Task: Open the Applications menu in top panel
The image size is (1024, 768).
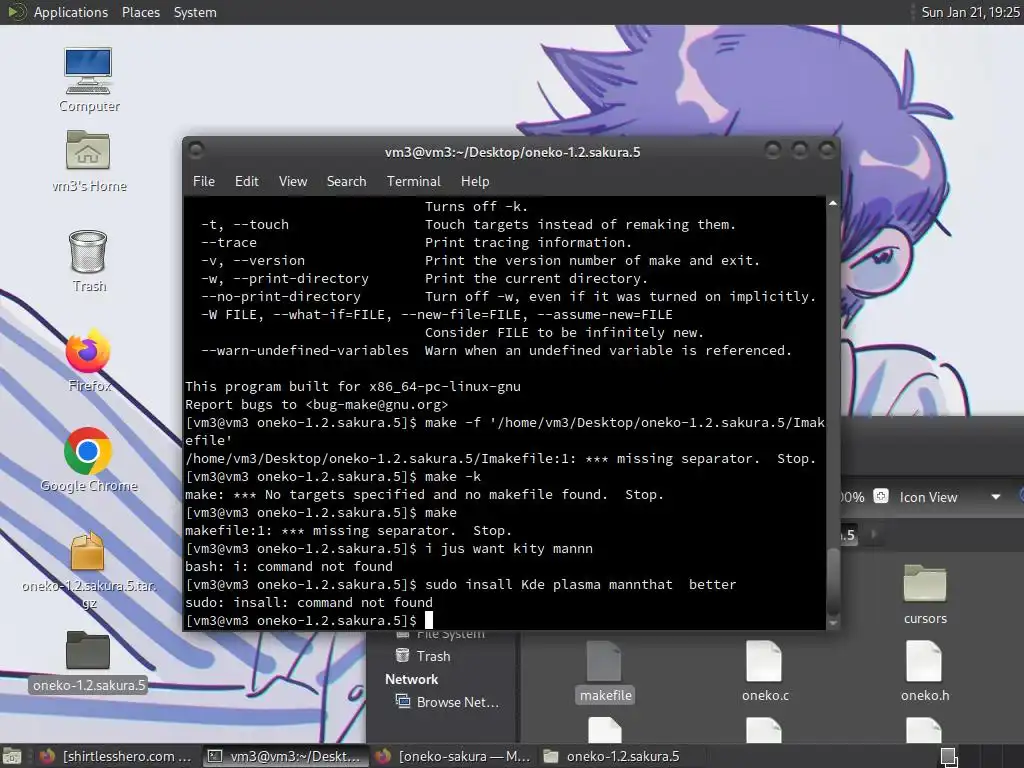Action: point(71,12)
